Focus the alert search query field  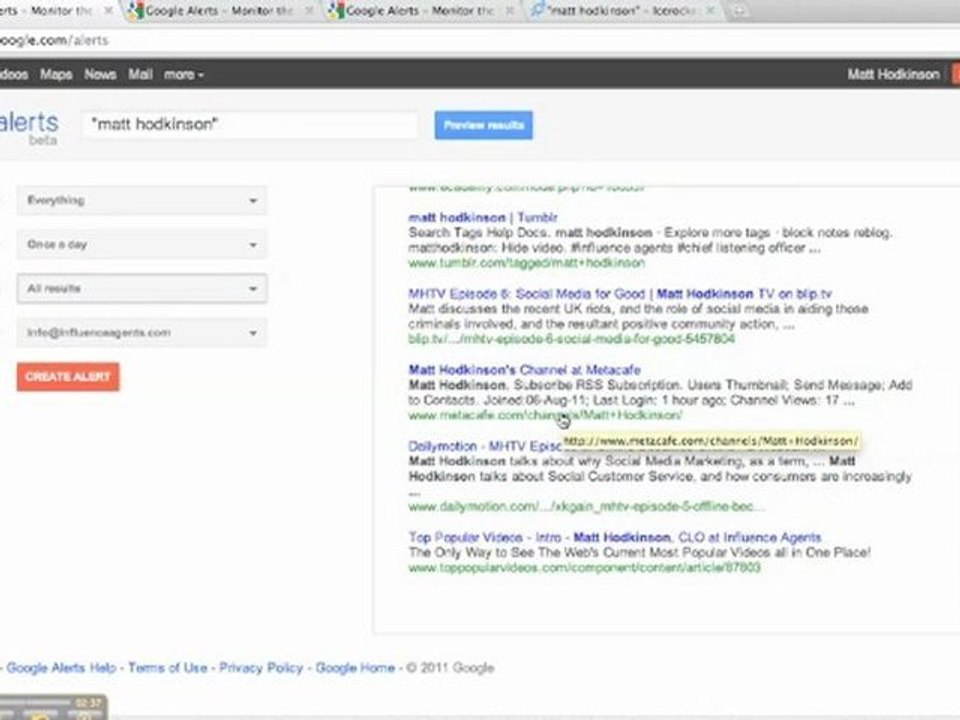(x=250, y=124)
